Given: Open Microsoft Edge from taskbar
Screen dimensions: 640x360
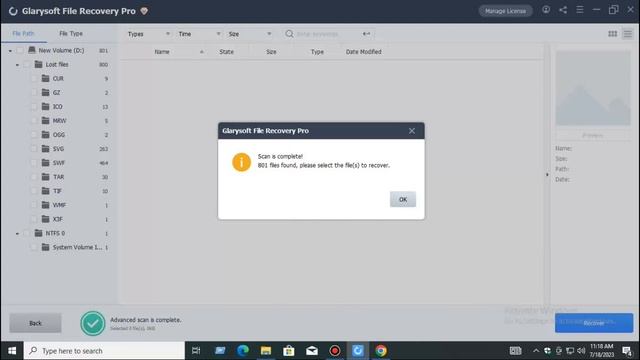Looking at the screenshot, I should [x=243, y=351].
